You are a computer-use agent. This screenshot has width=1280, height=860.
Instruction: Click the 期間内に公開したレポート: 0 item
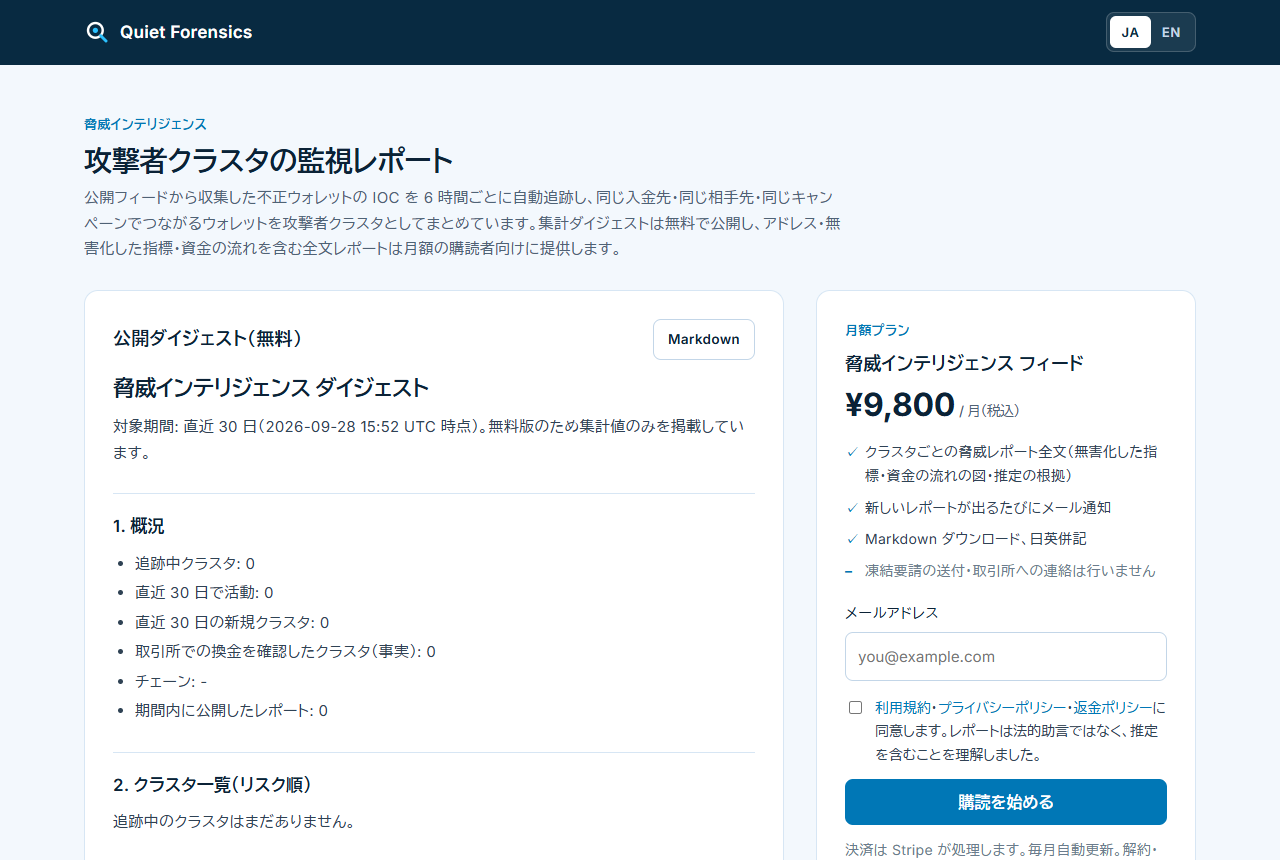231,710
